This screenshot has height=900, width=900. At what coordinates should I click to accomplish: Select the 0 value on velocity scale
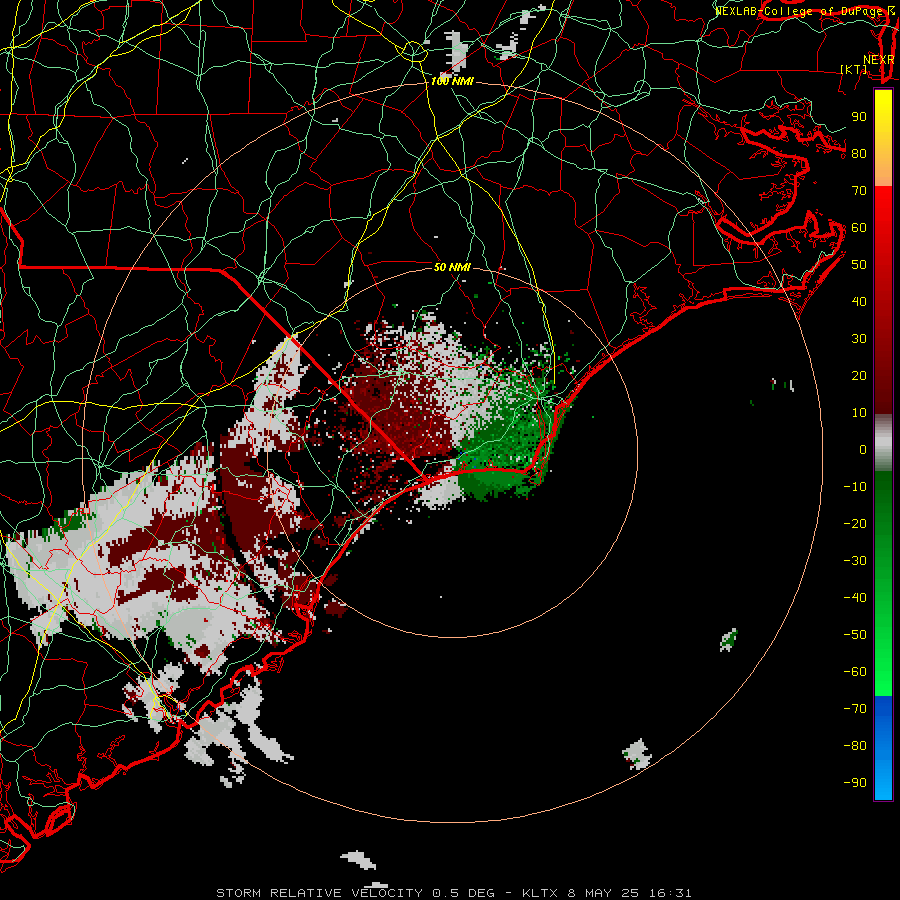tap(863, 449)
